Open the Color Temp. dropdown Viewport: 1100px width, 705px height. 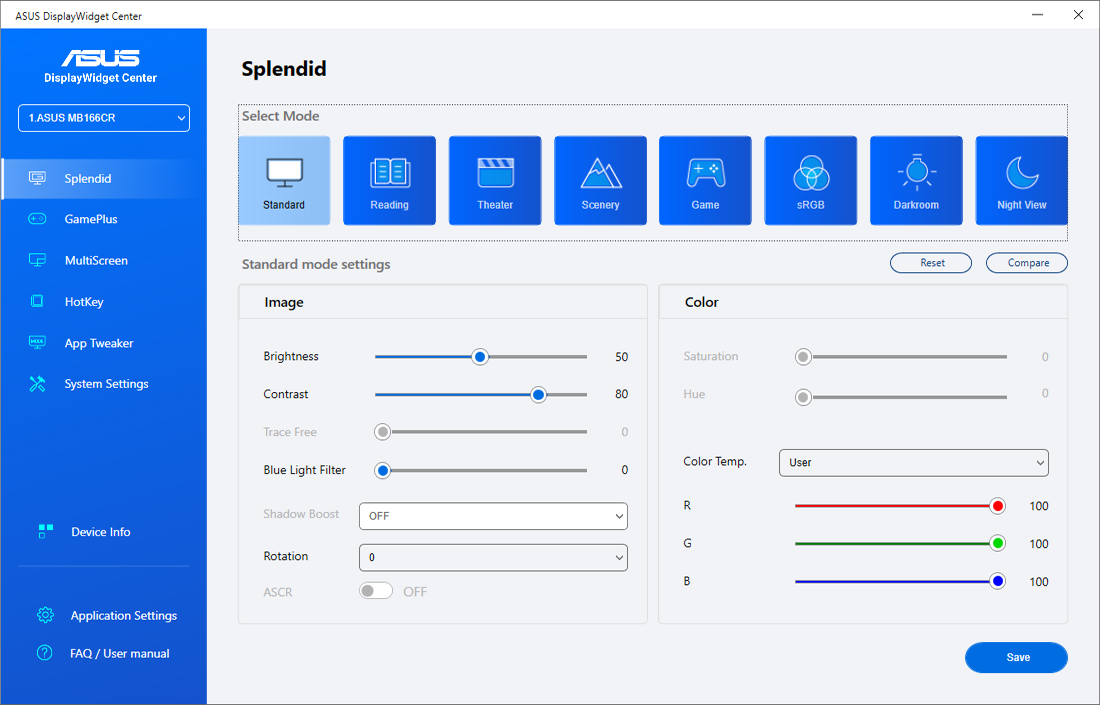coord(913,462)
